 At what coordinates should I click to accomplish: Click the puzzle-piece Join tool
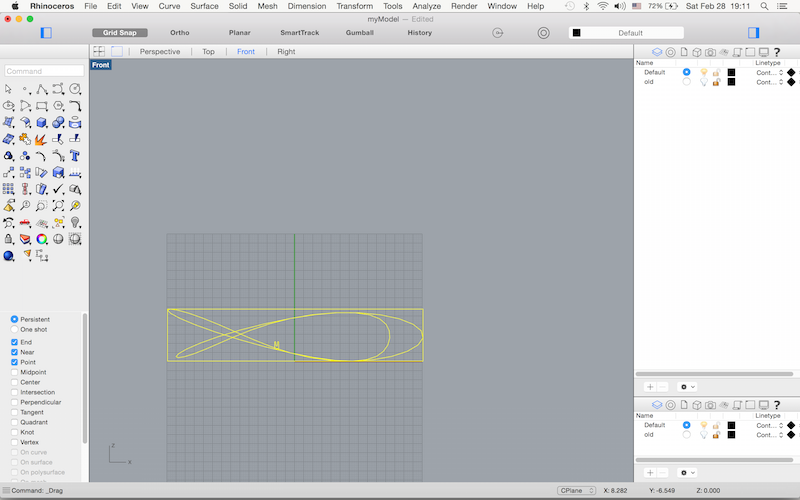pyautogui.click(x=25, y=139)
